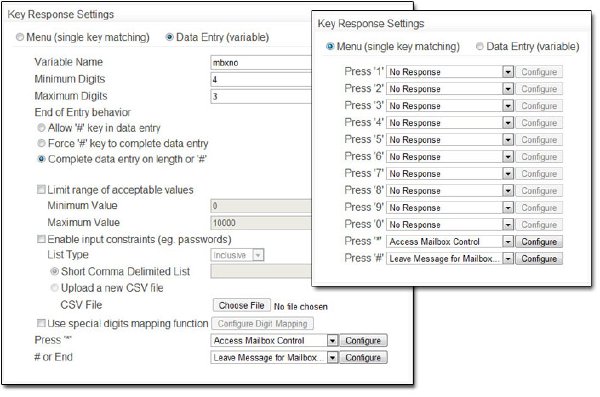Open Press '3' response dropdown

point(450,106)
